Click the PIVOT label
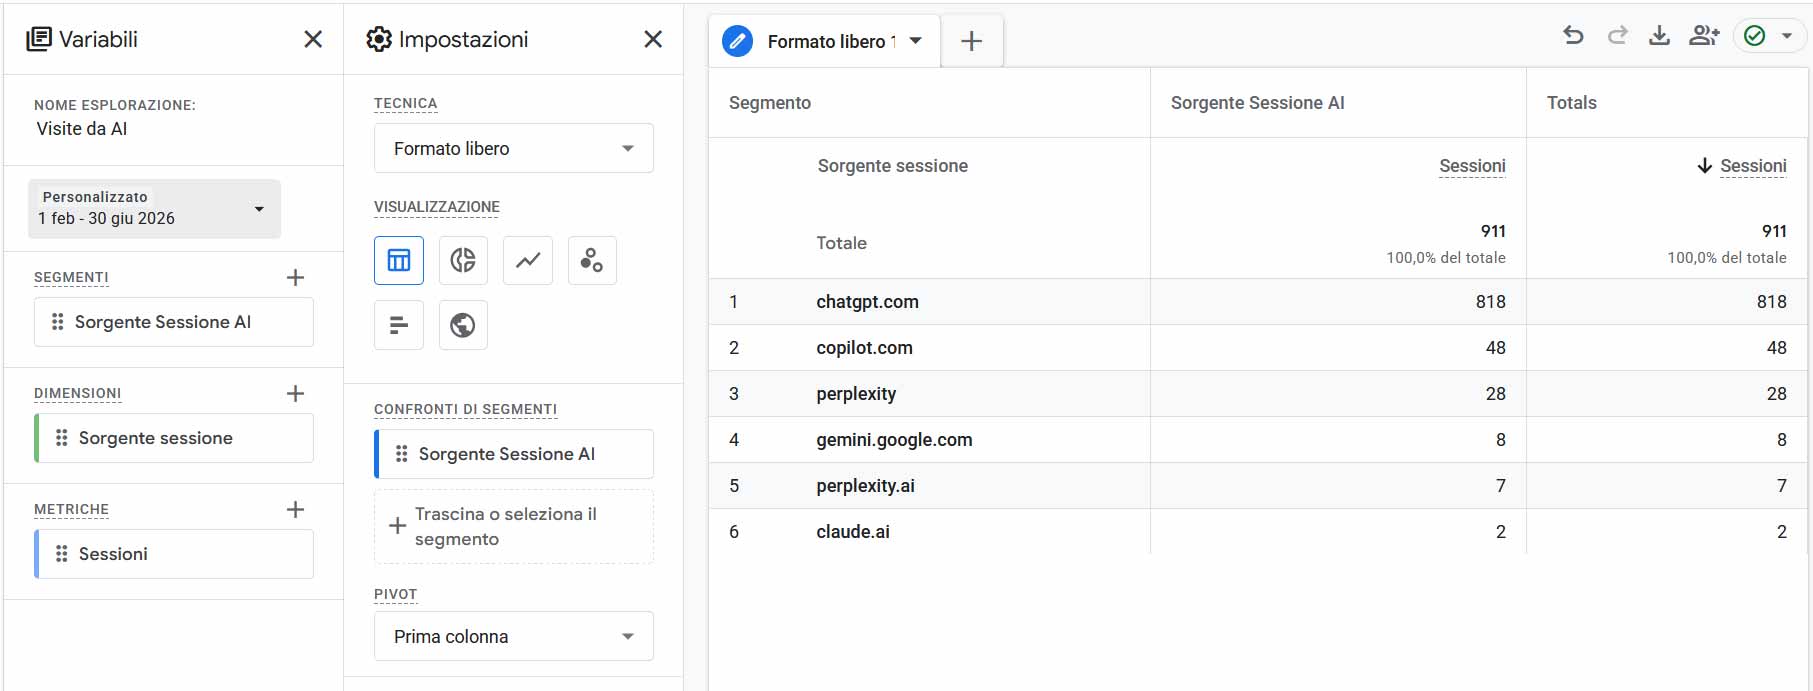 [x=395, y=594]
